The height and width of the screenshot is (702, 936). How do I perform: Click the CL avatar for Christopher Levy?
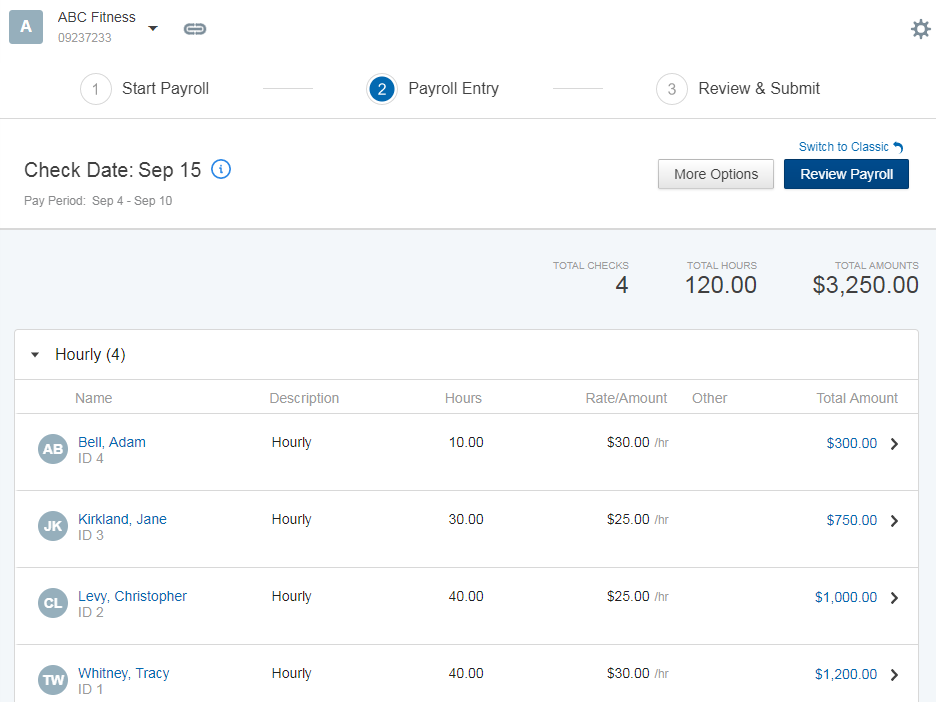pos(53,603)
